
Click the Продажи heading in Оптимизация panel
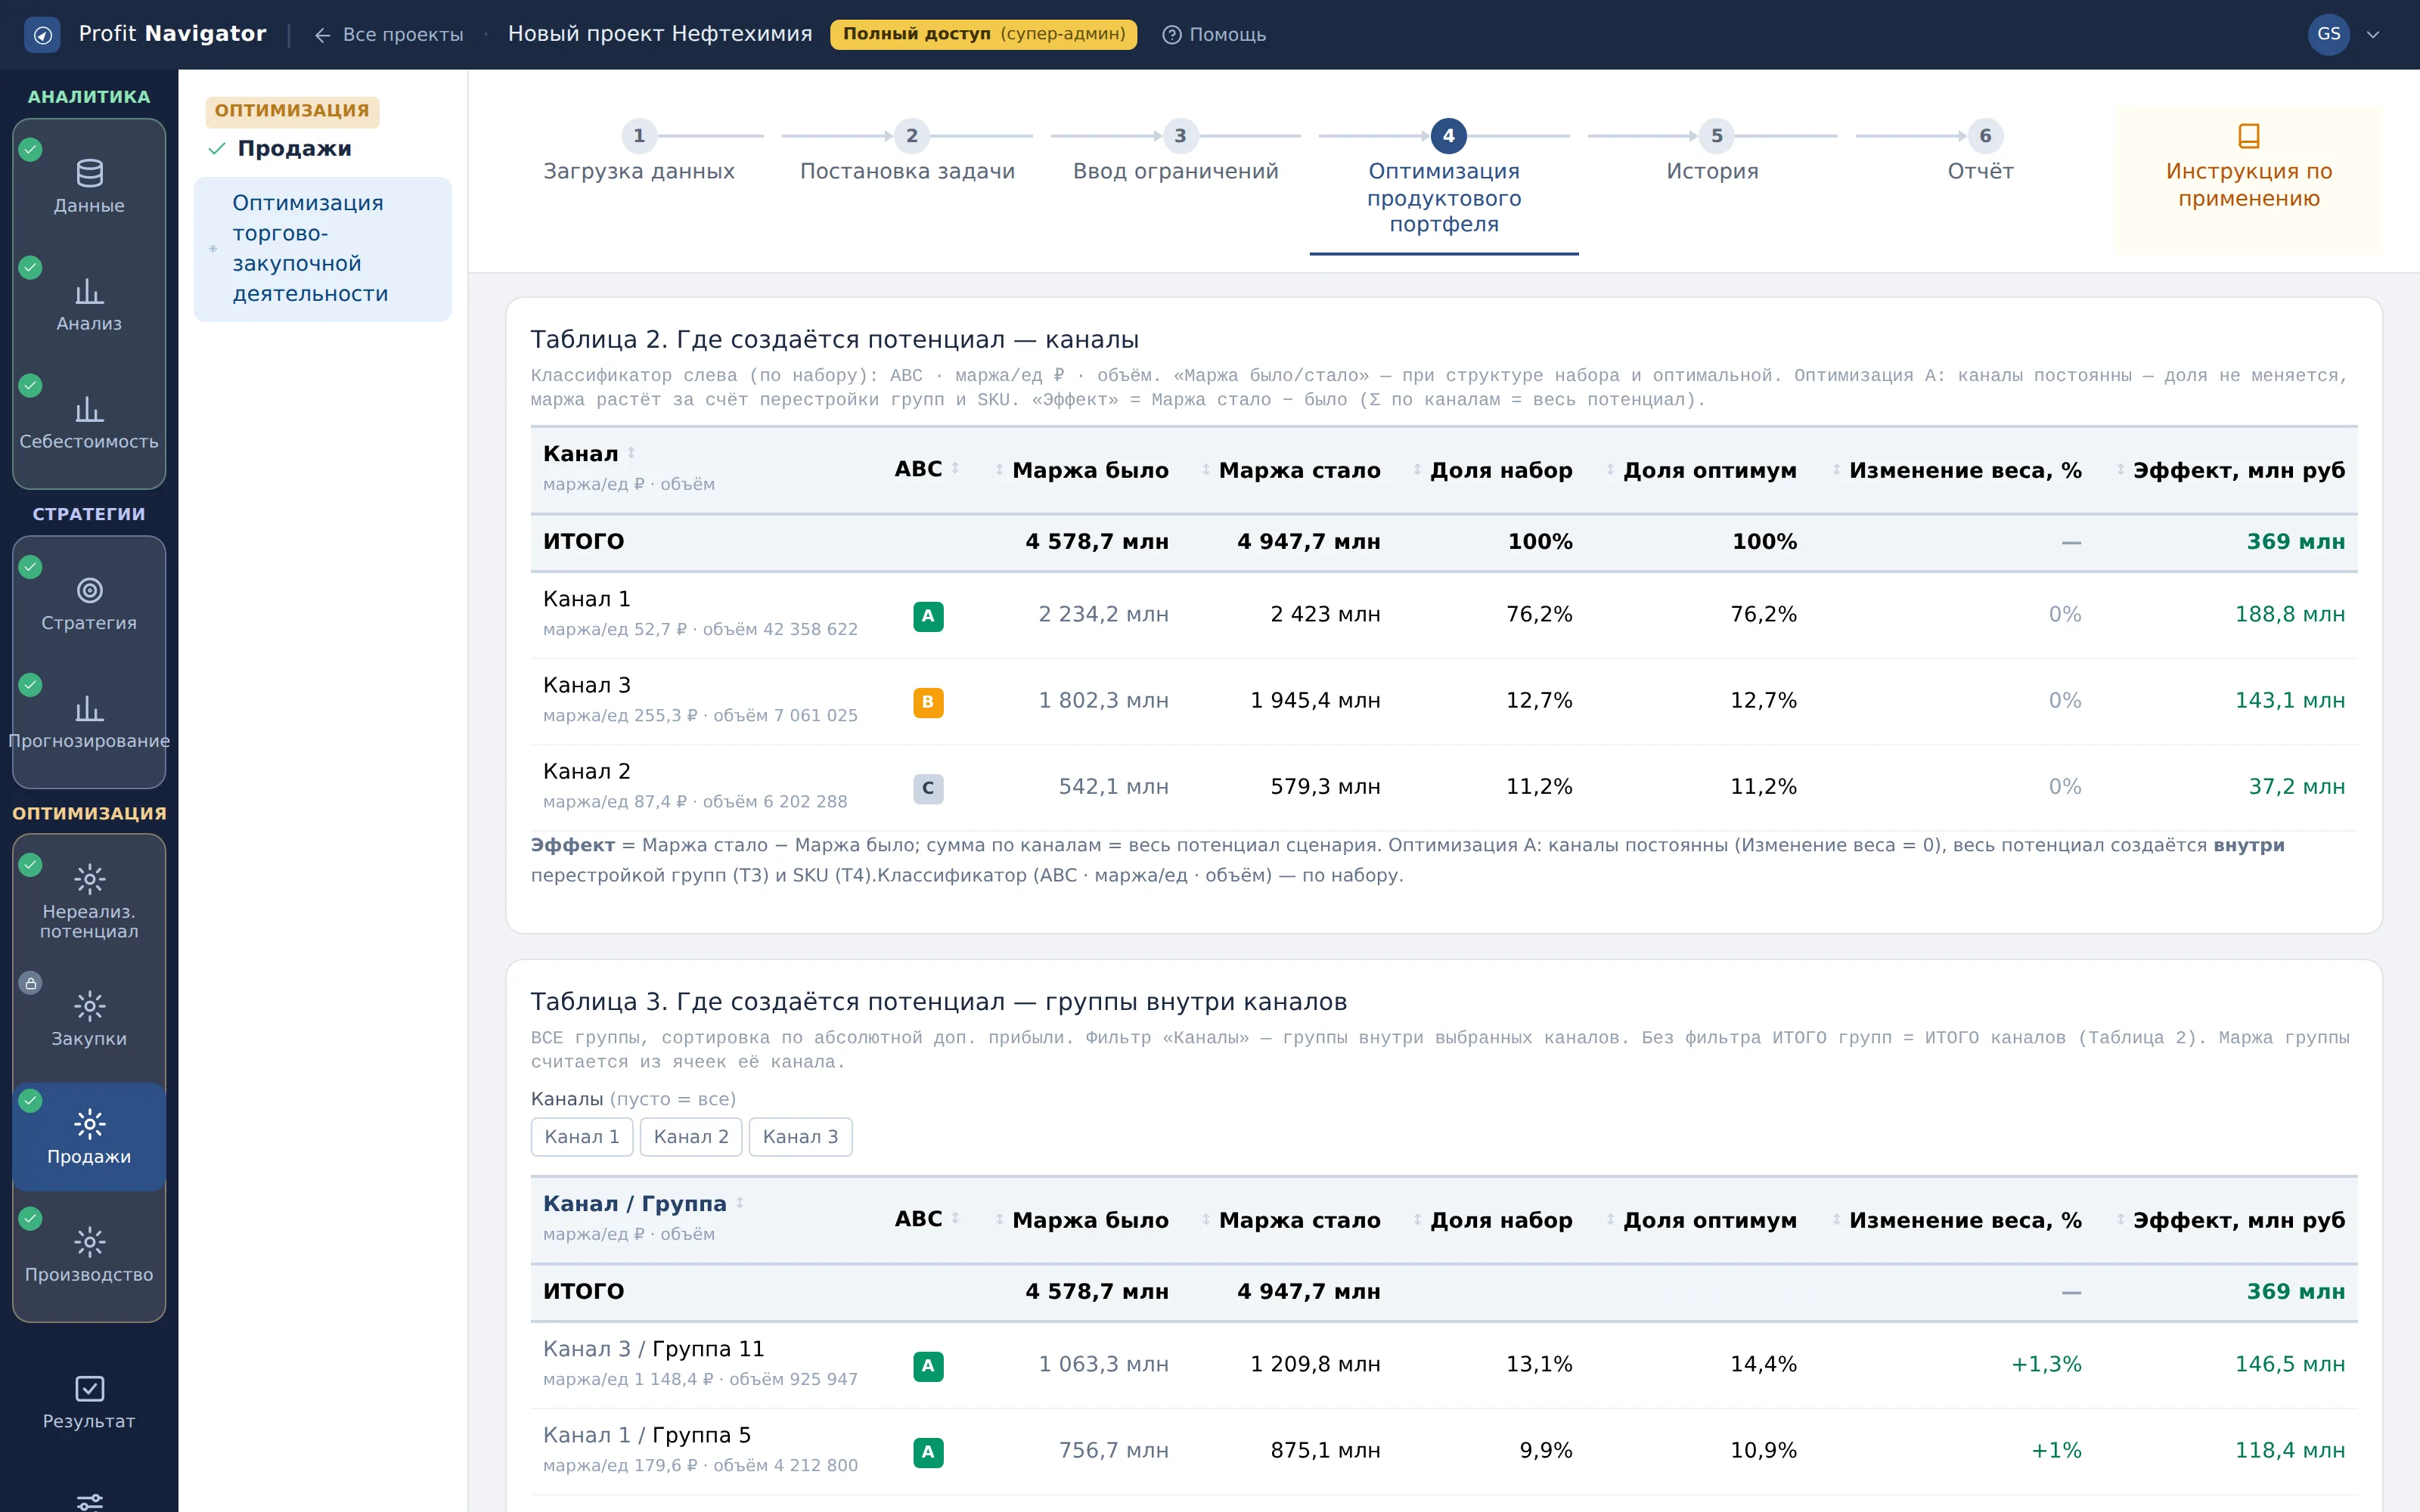[294, 149]
